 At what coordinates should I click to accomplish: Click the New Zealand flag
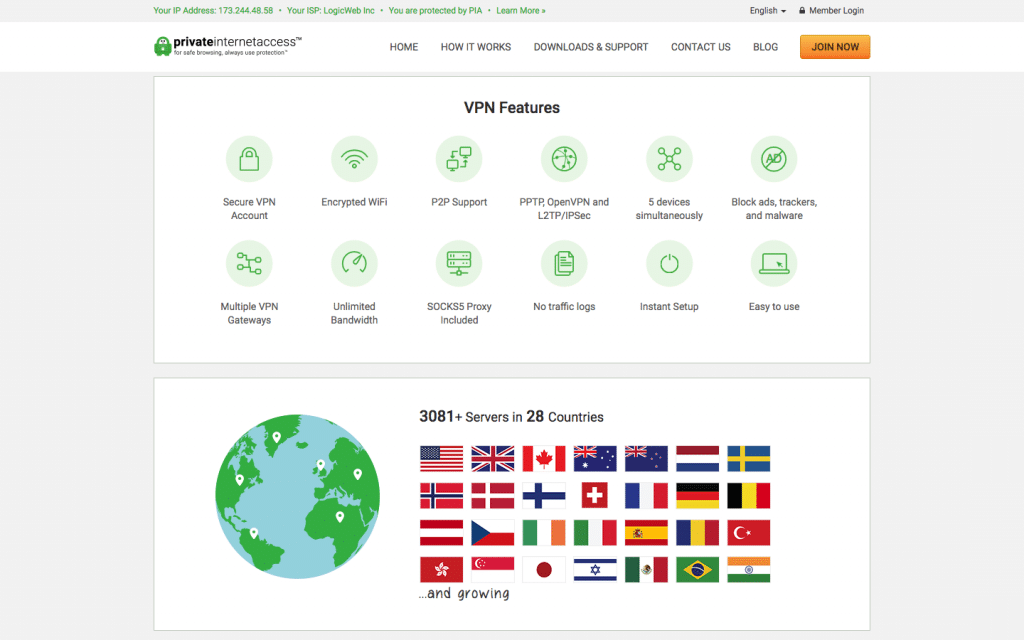(646, 458)
